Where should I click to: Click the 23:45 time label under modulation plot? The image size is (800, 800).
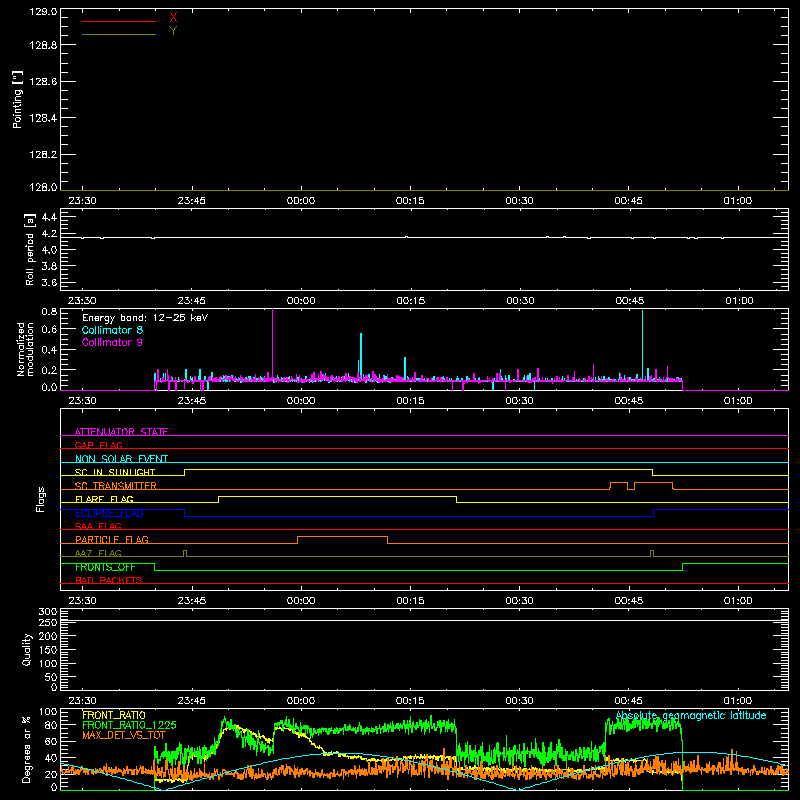[192, 401]
